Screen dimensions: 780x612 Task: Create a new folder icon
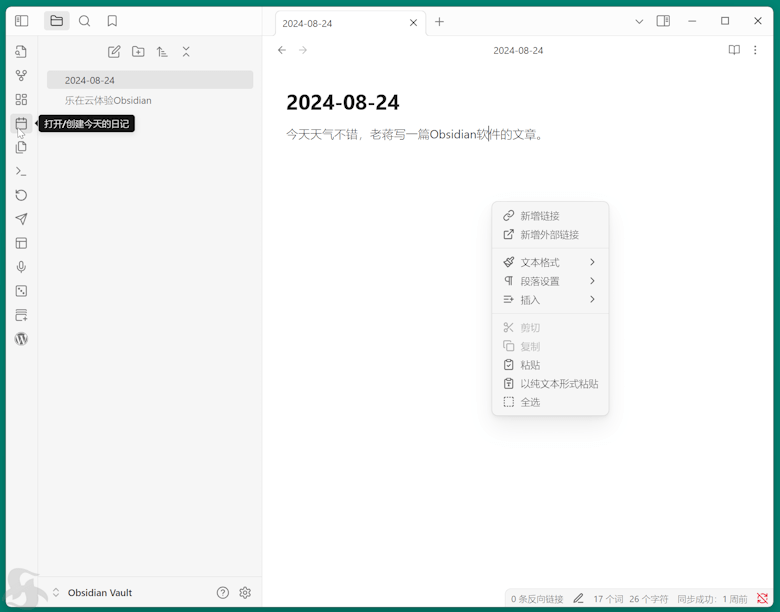tap(138, 52)
